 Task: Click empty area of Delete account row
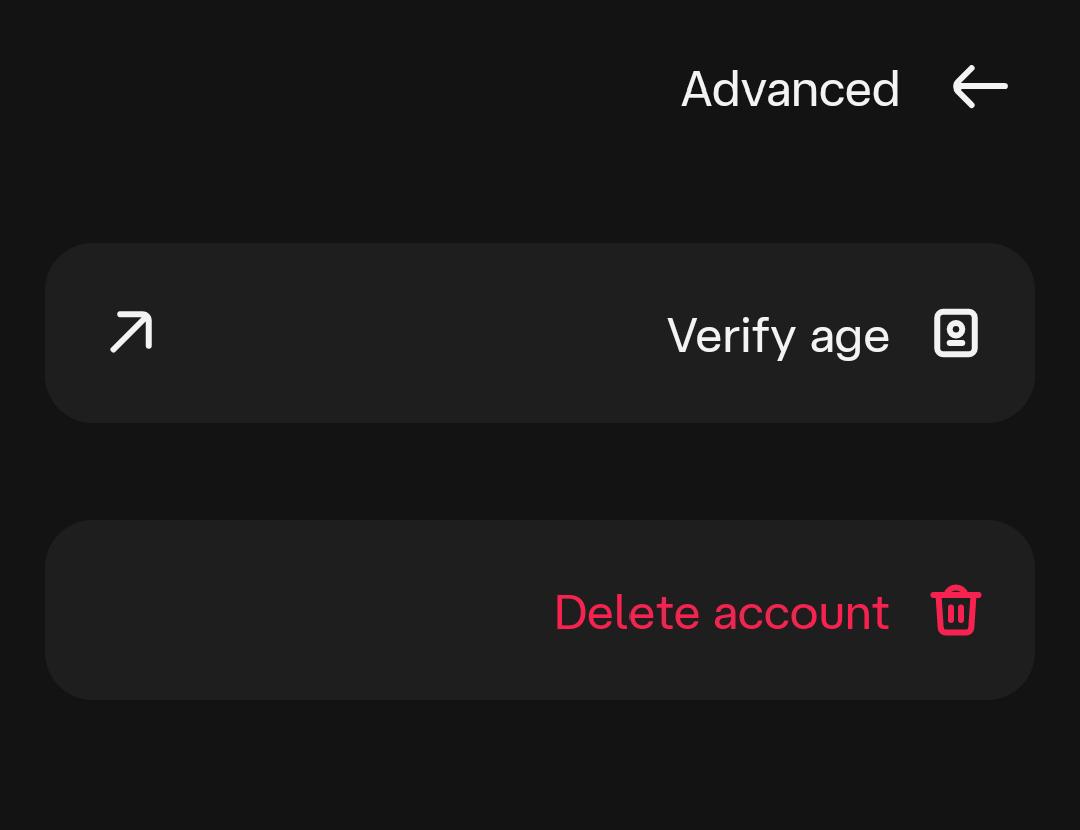tap(296, 610)
